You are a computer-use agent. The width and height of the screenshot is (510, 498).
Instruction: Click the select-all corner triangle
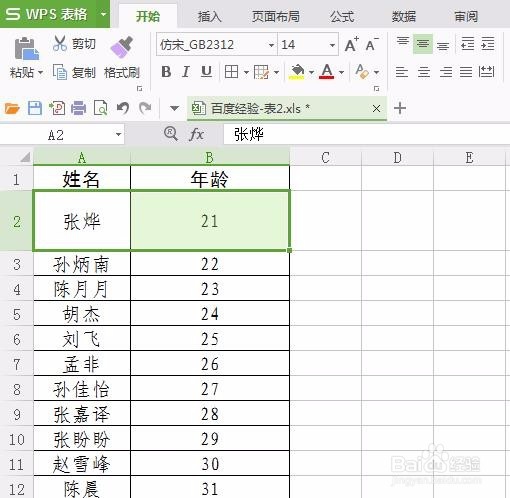coord(25,157)
